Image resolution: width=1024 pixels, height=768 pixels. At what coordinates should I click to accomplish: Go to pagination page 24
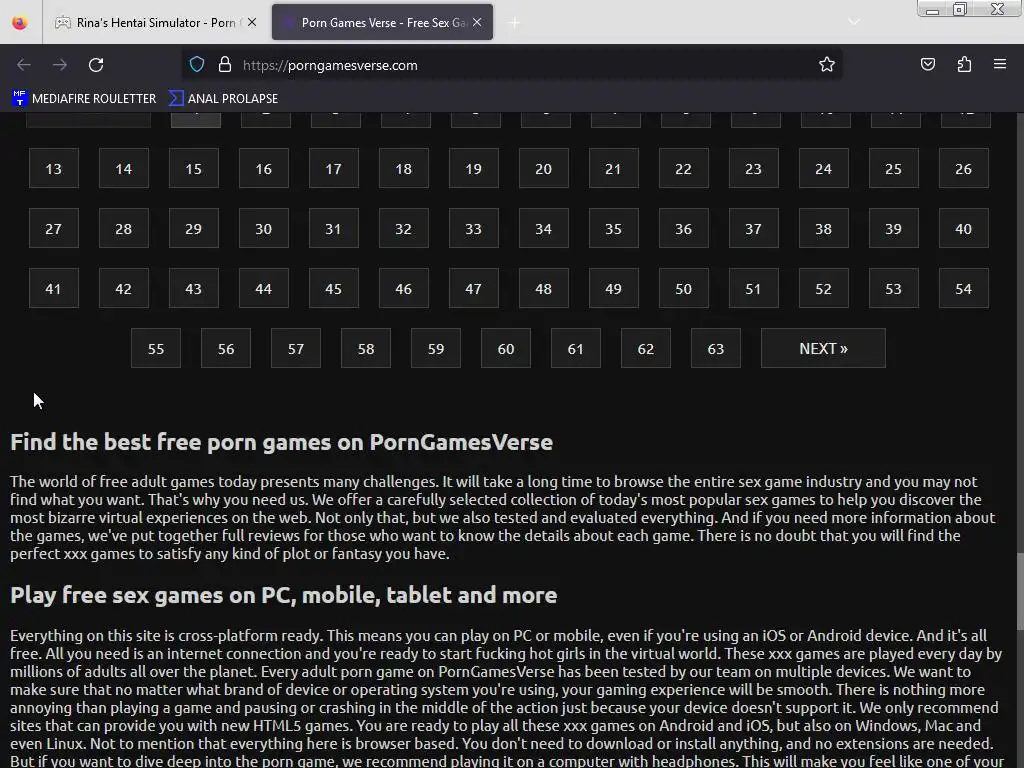824,168
